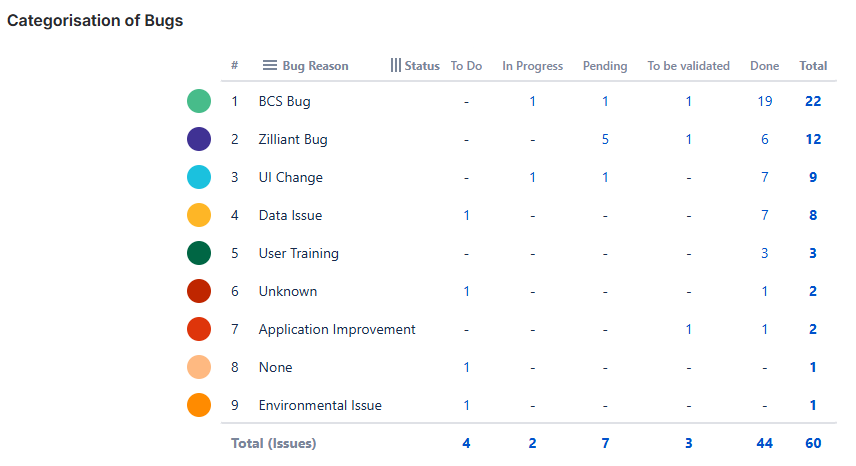Viewport: 856px width, 466px height.
Task: Open the grand total 60 issues link
Action: click(x=812, y=443)
